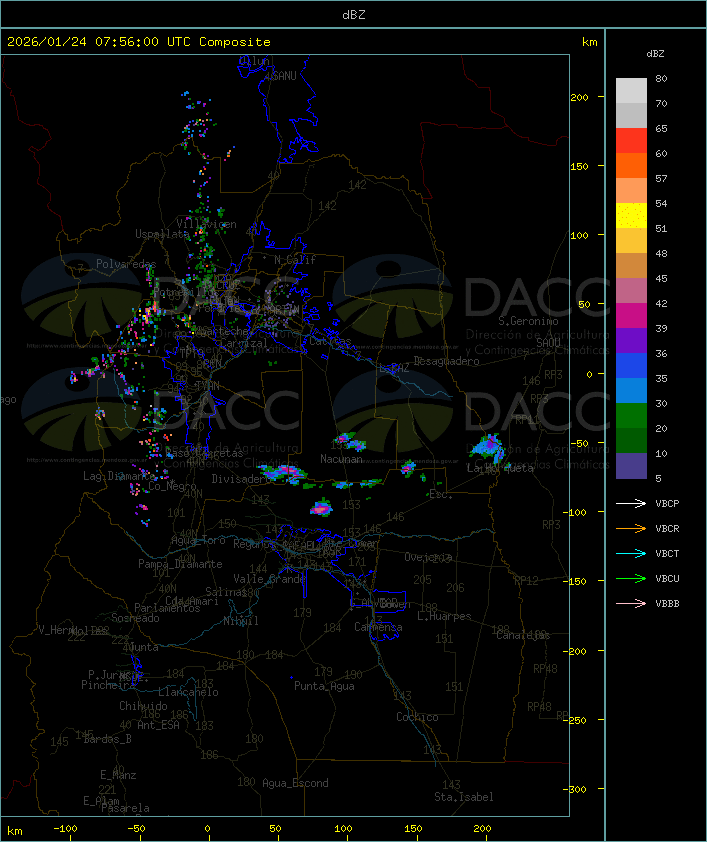Click the Sta.Isabel label on the map
Viewport: 707px width, 842px height.
click(463, 797)
